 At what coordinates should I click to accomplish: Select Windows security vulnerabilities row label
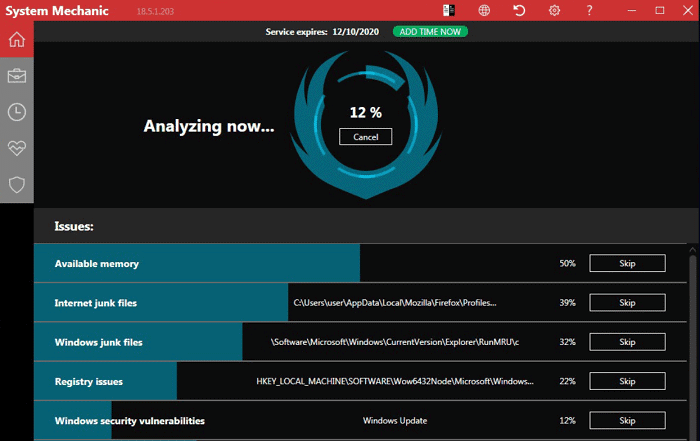pos(129,421)
